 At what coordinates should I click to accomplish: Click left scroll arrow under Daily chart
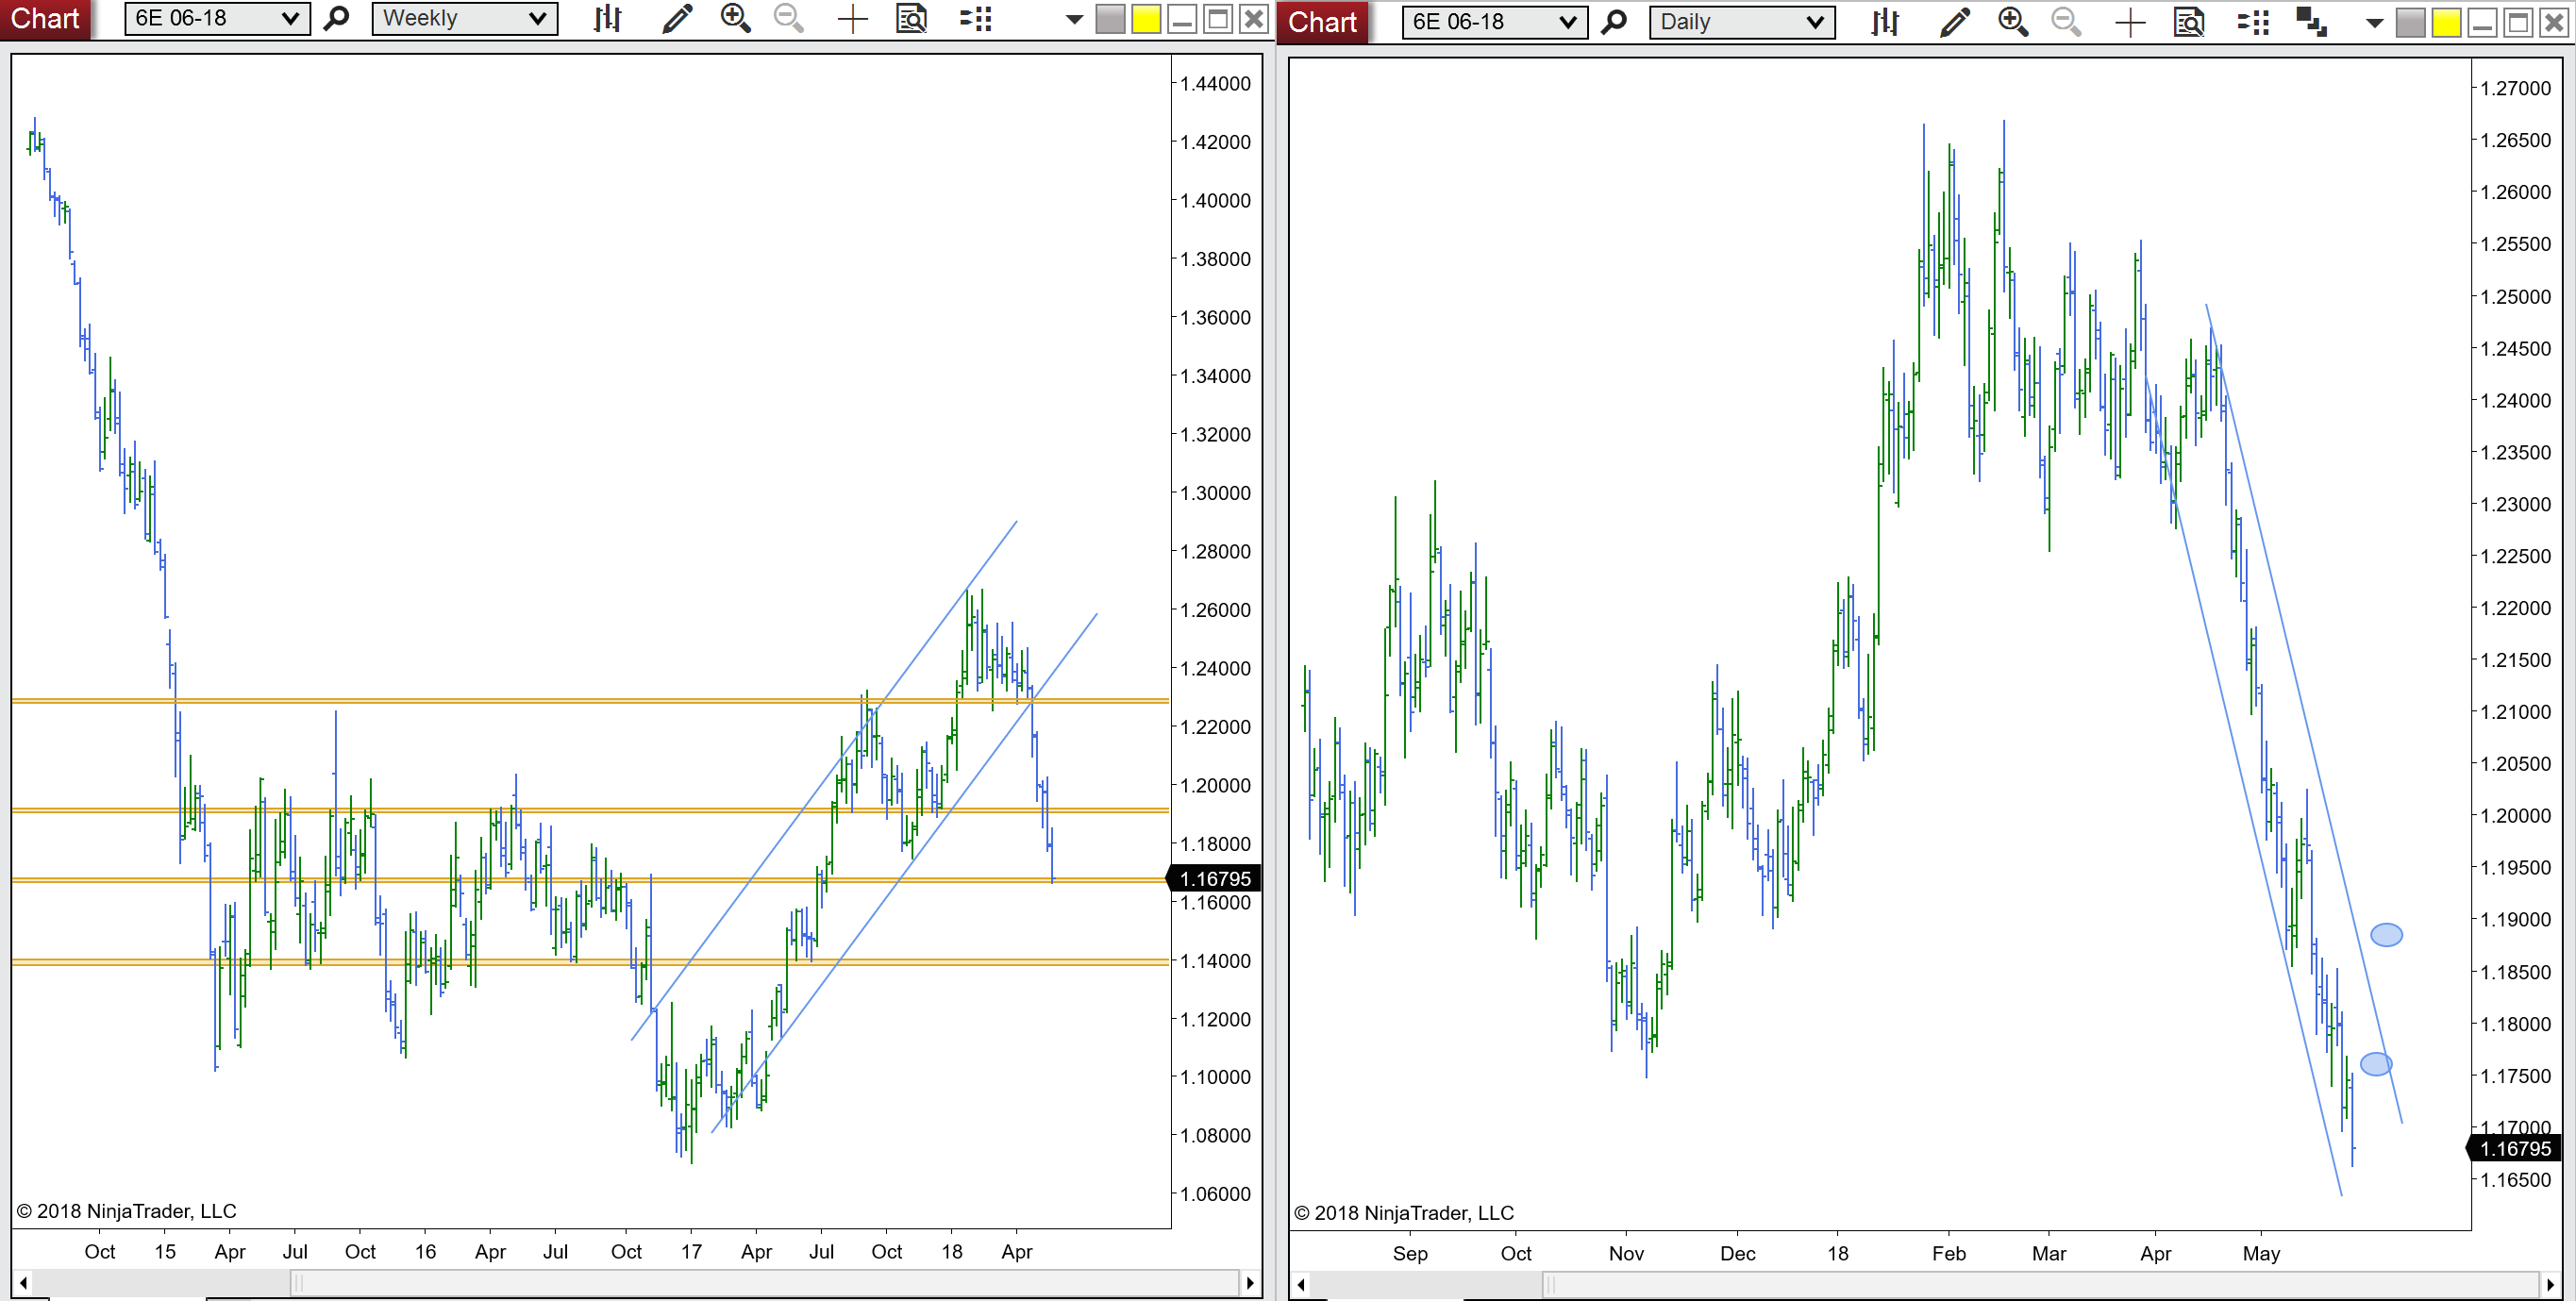pos(1301,1284)
